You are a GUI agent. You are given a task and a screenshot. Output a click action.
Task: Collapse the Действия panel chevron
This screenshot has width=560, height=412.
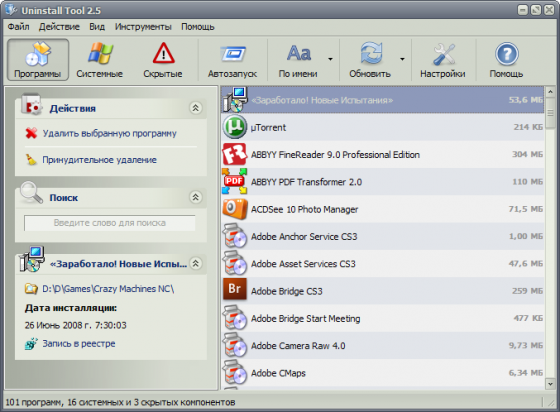196,108
